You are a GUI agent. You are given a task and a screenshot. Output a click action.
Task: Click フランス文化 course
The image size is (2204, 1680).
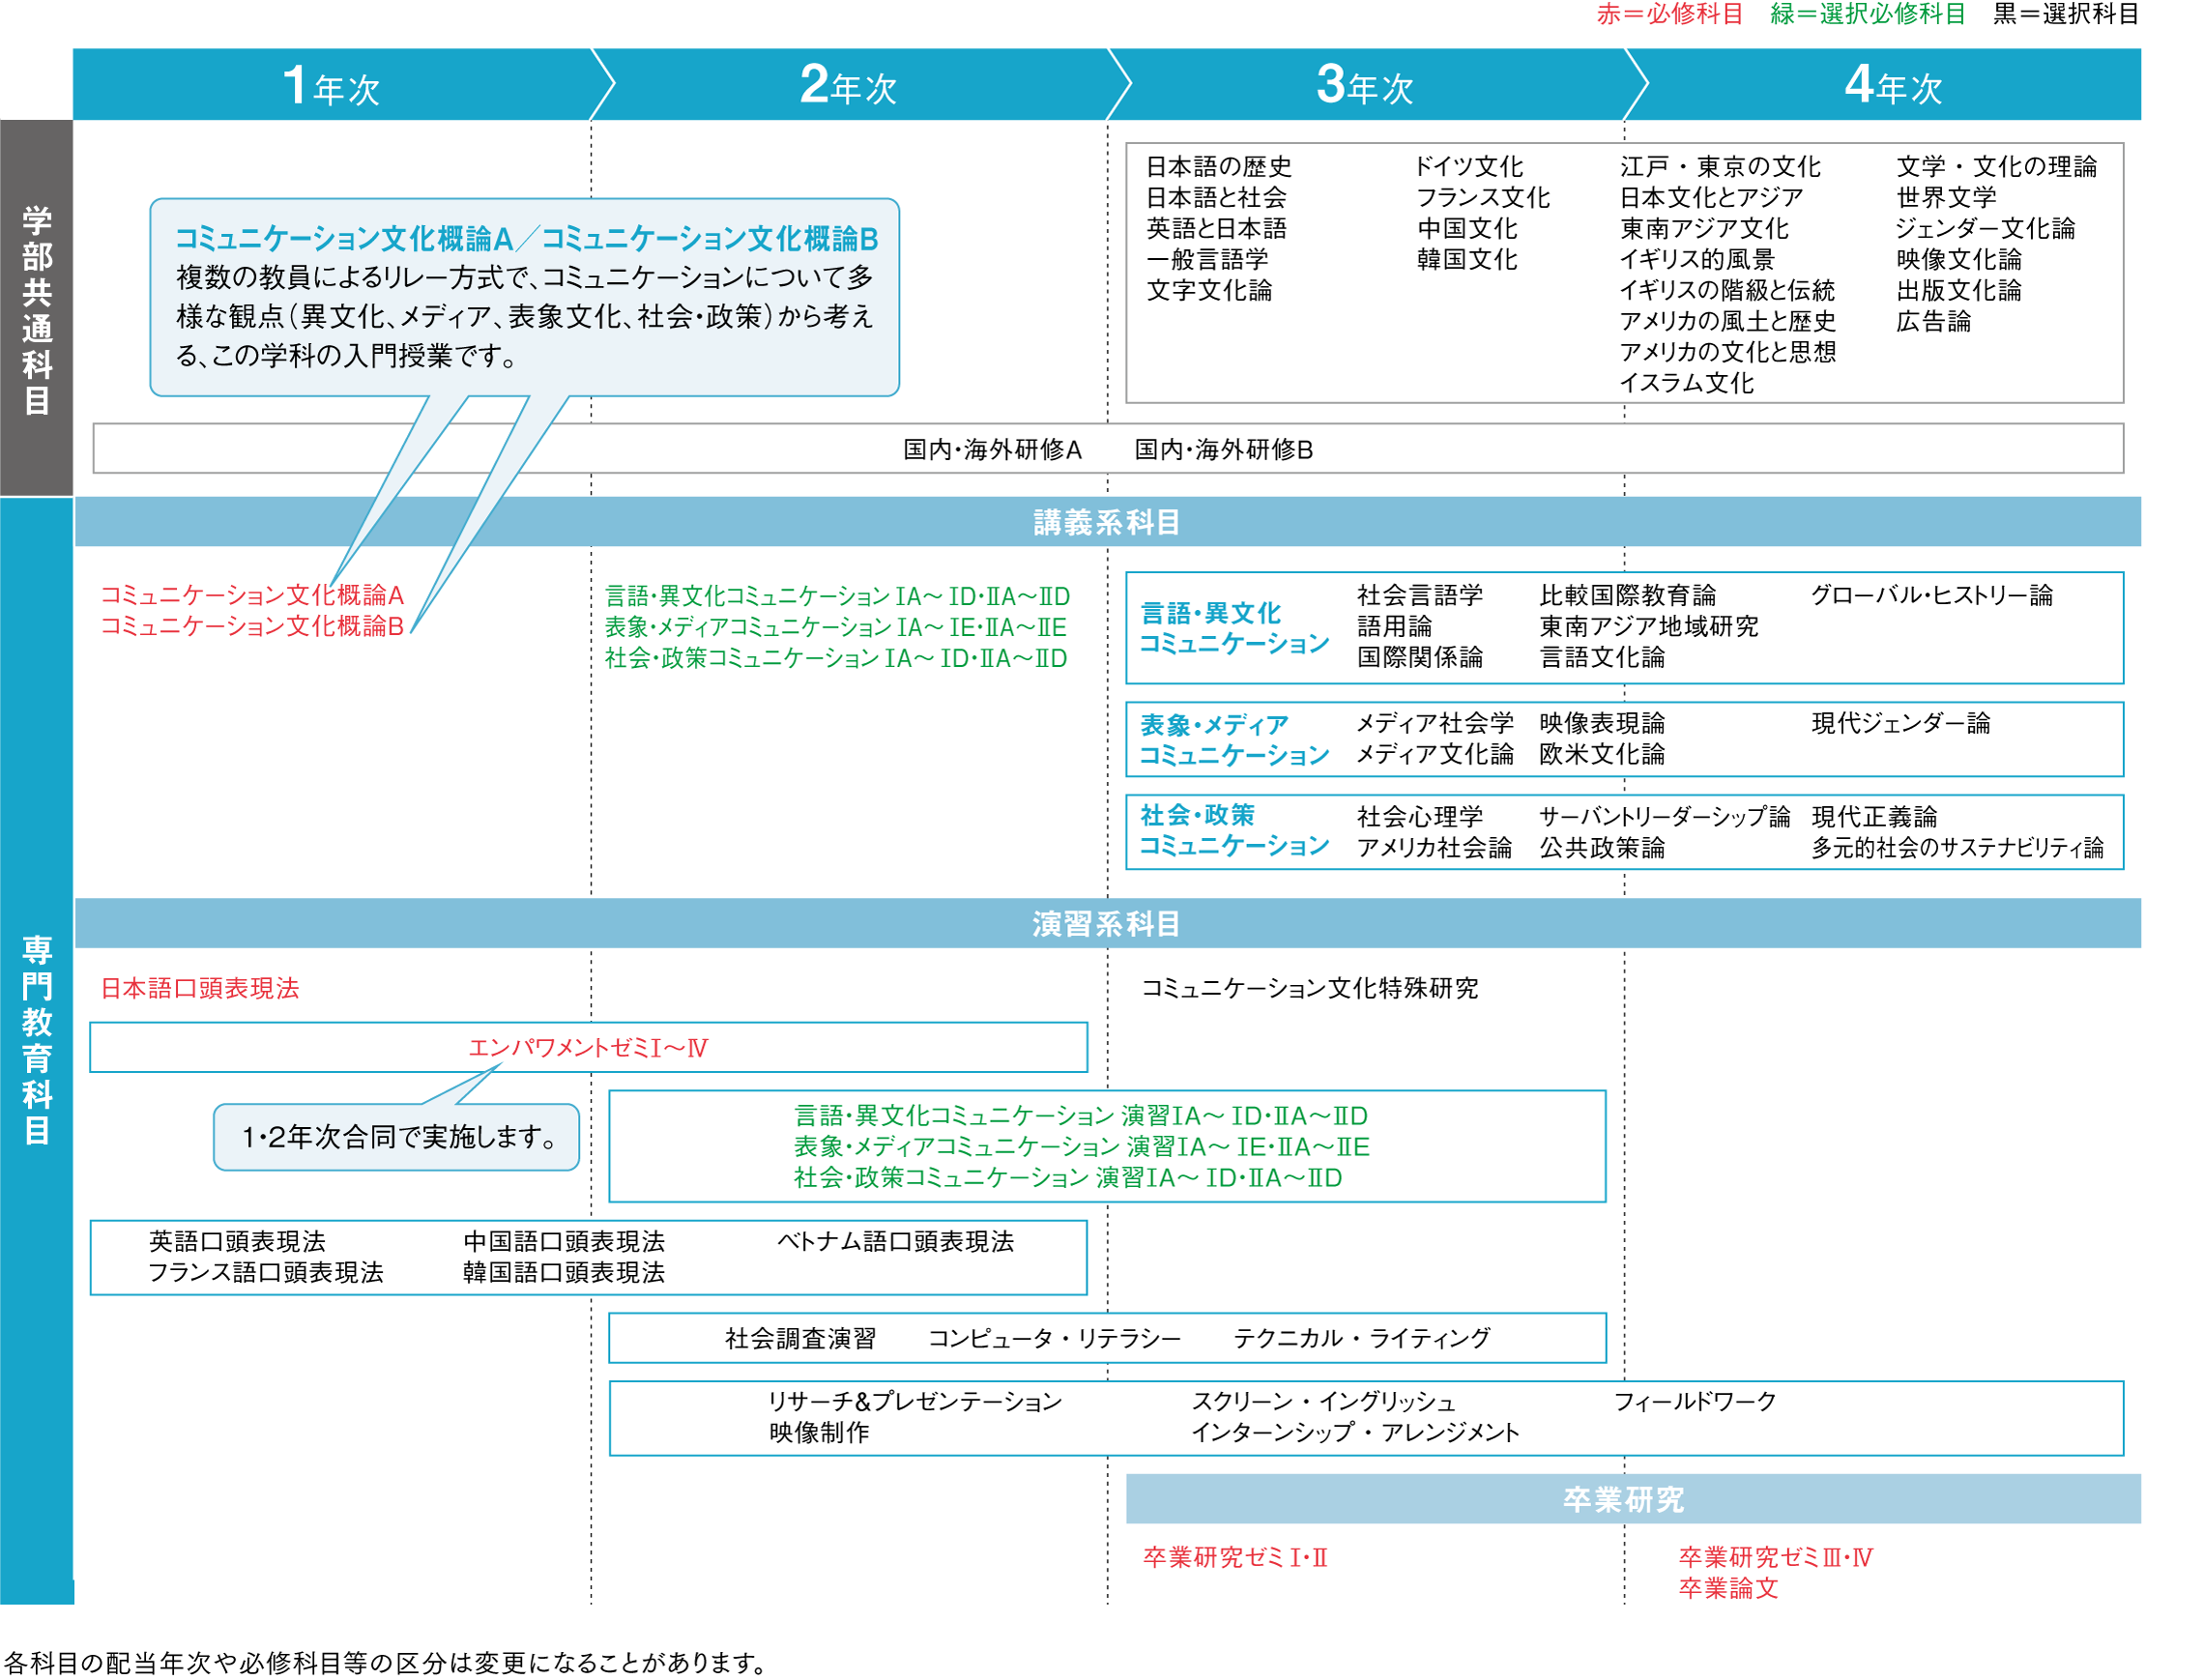1483,198
